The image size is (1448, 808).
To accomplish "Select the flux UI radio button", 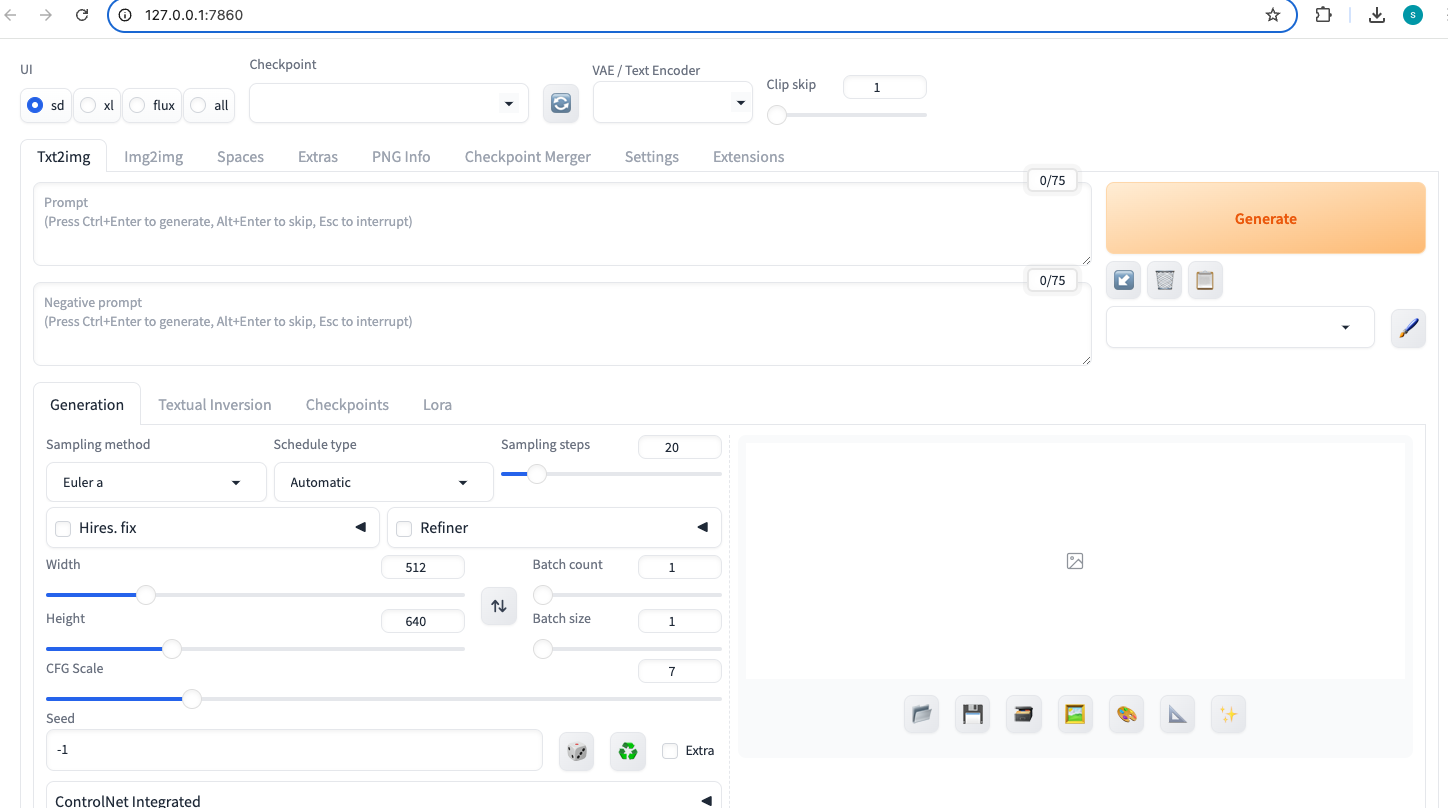I will [x=137, y=105].
